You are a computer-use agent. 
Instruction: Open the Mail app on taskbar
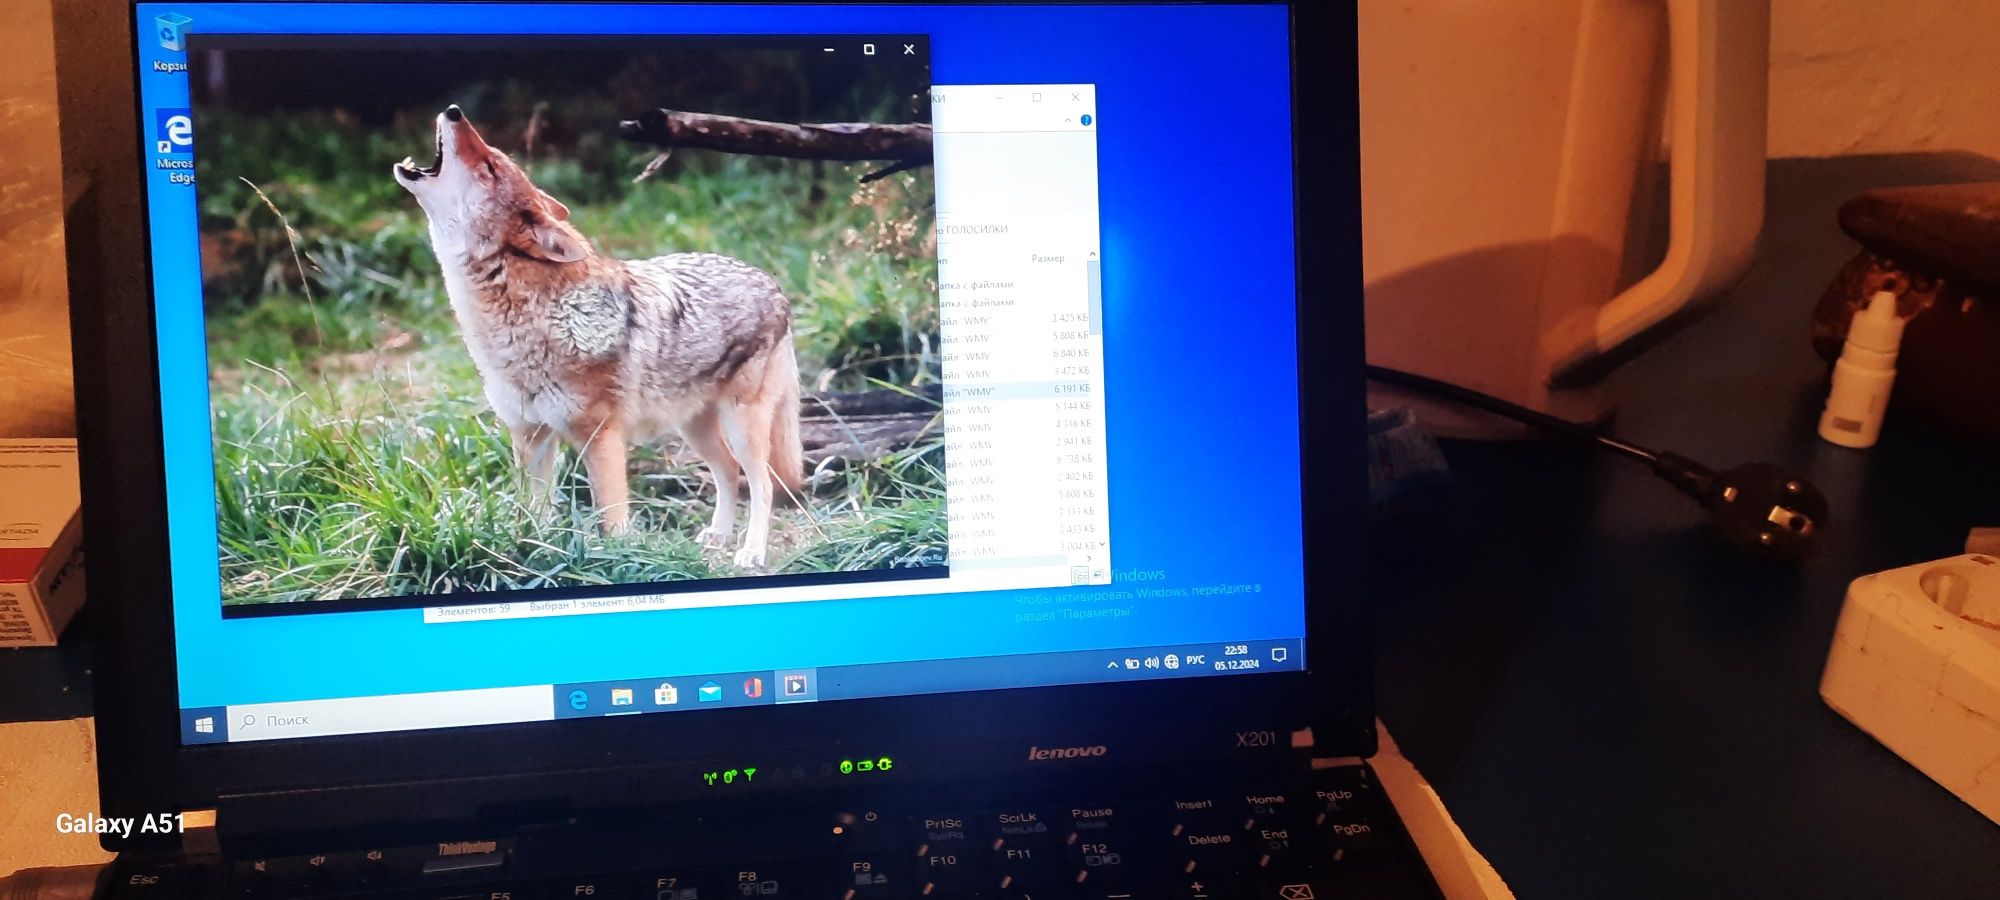tap(710, 691)
